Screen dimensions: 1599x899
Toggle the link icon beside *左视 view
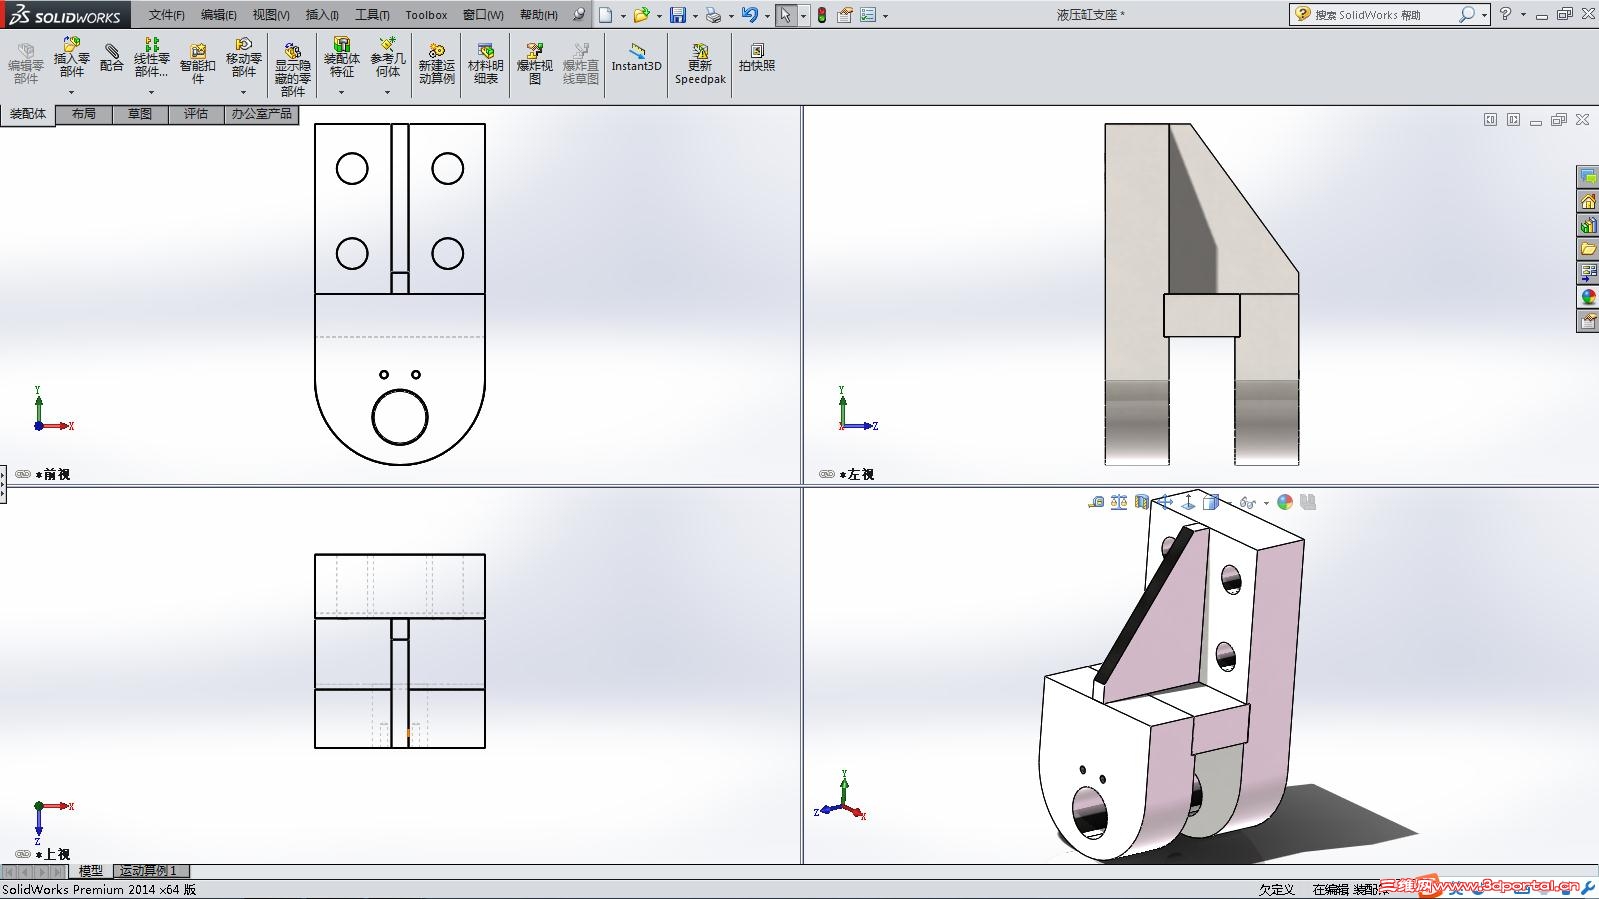click(x=827, y=474)
